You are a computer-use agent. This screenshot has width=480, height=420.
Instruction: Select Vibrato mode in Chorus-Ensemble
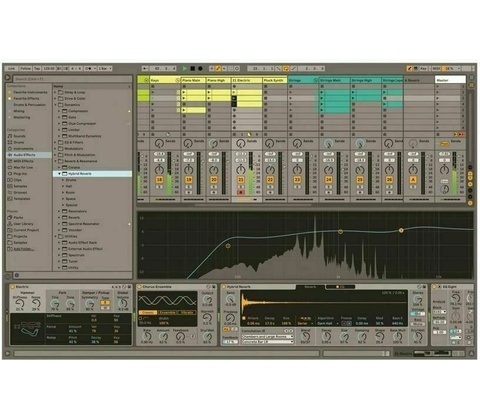(187, 313)
